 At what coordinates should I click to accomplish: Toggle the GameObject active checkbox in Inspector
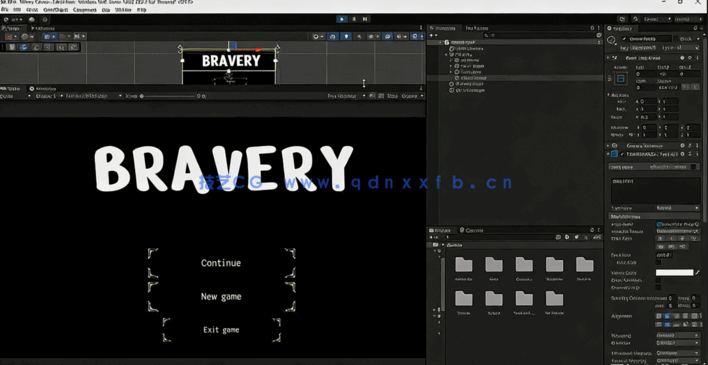pyautogui.click(x=624, y=39)
